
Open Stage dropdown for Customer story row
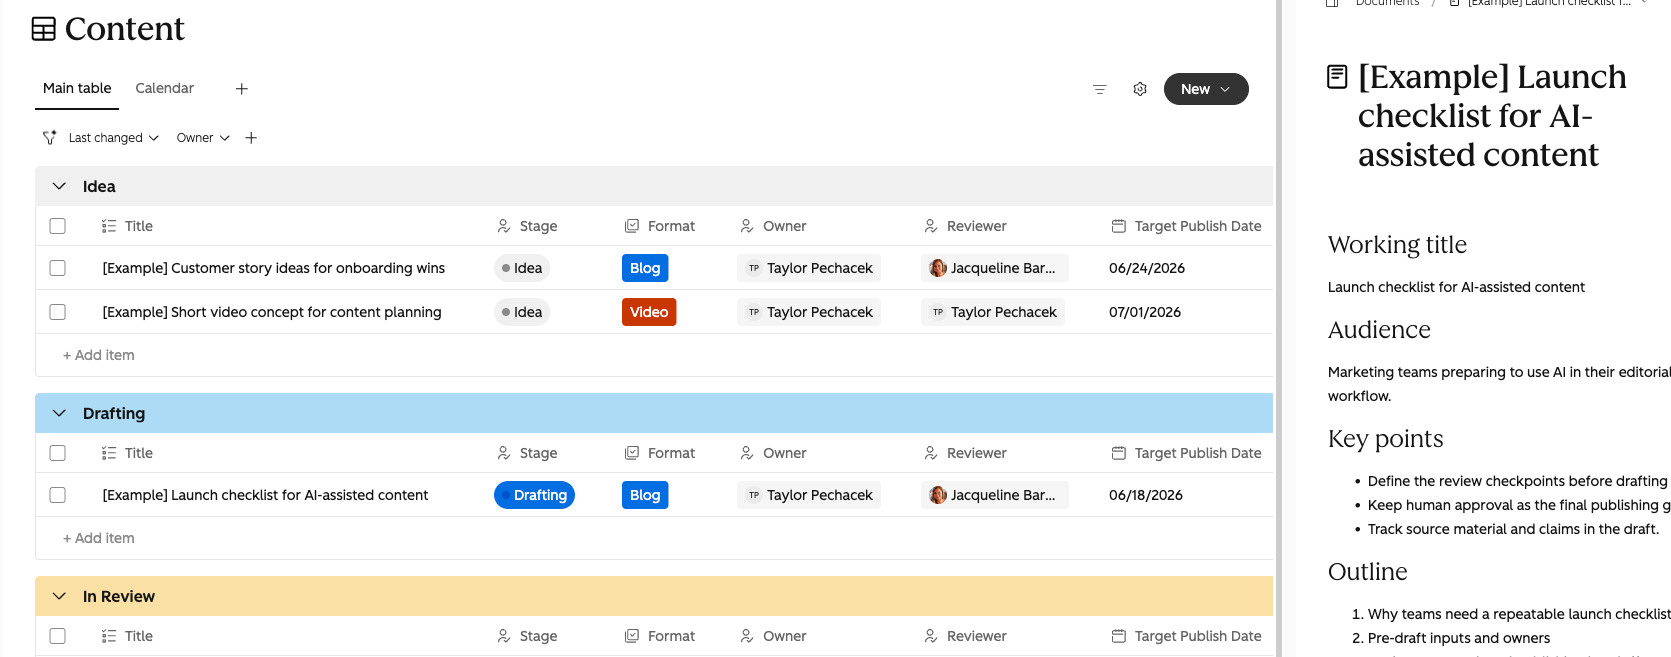click(522, 268)
